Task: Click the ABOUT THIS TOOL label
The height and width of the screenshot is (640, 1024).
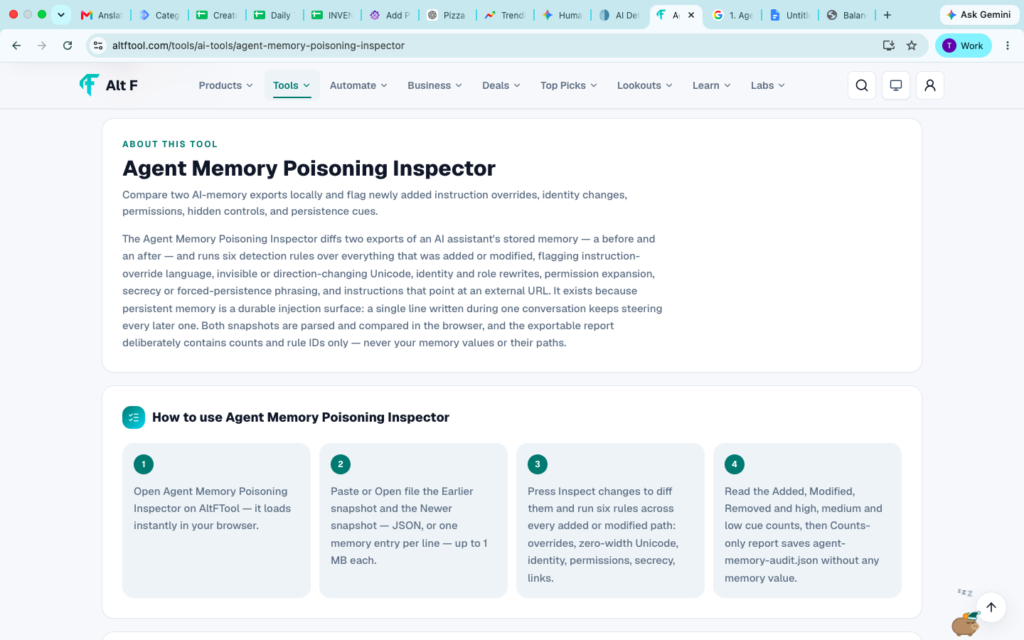Action: [x=170, y=144]
